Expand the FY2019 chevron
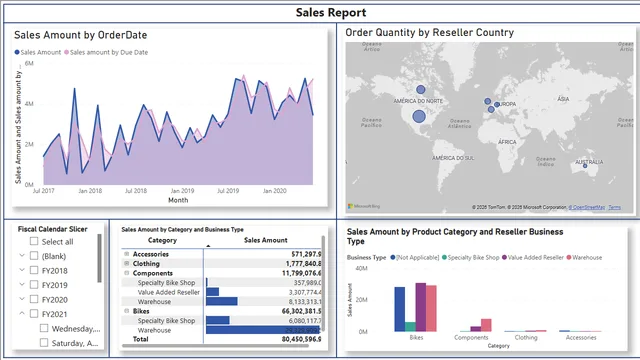Image resolution: width=640 pixels, height=360 pixels. pyautogui.click(x=22, y=284)
